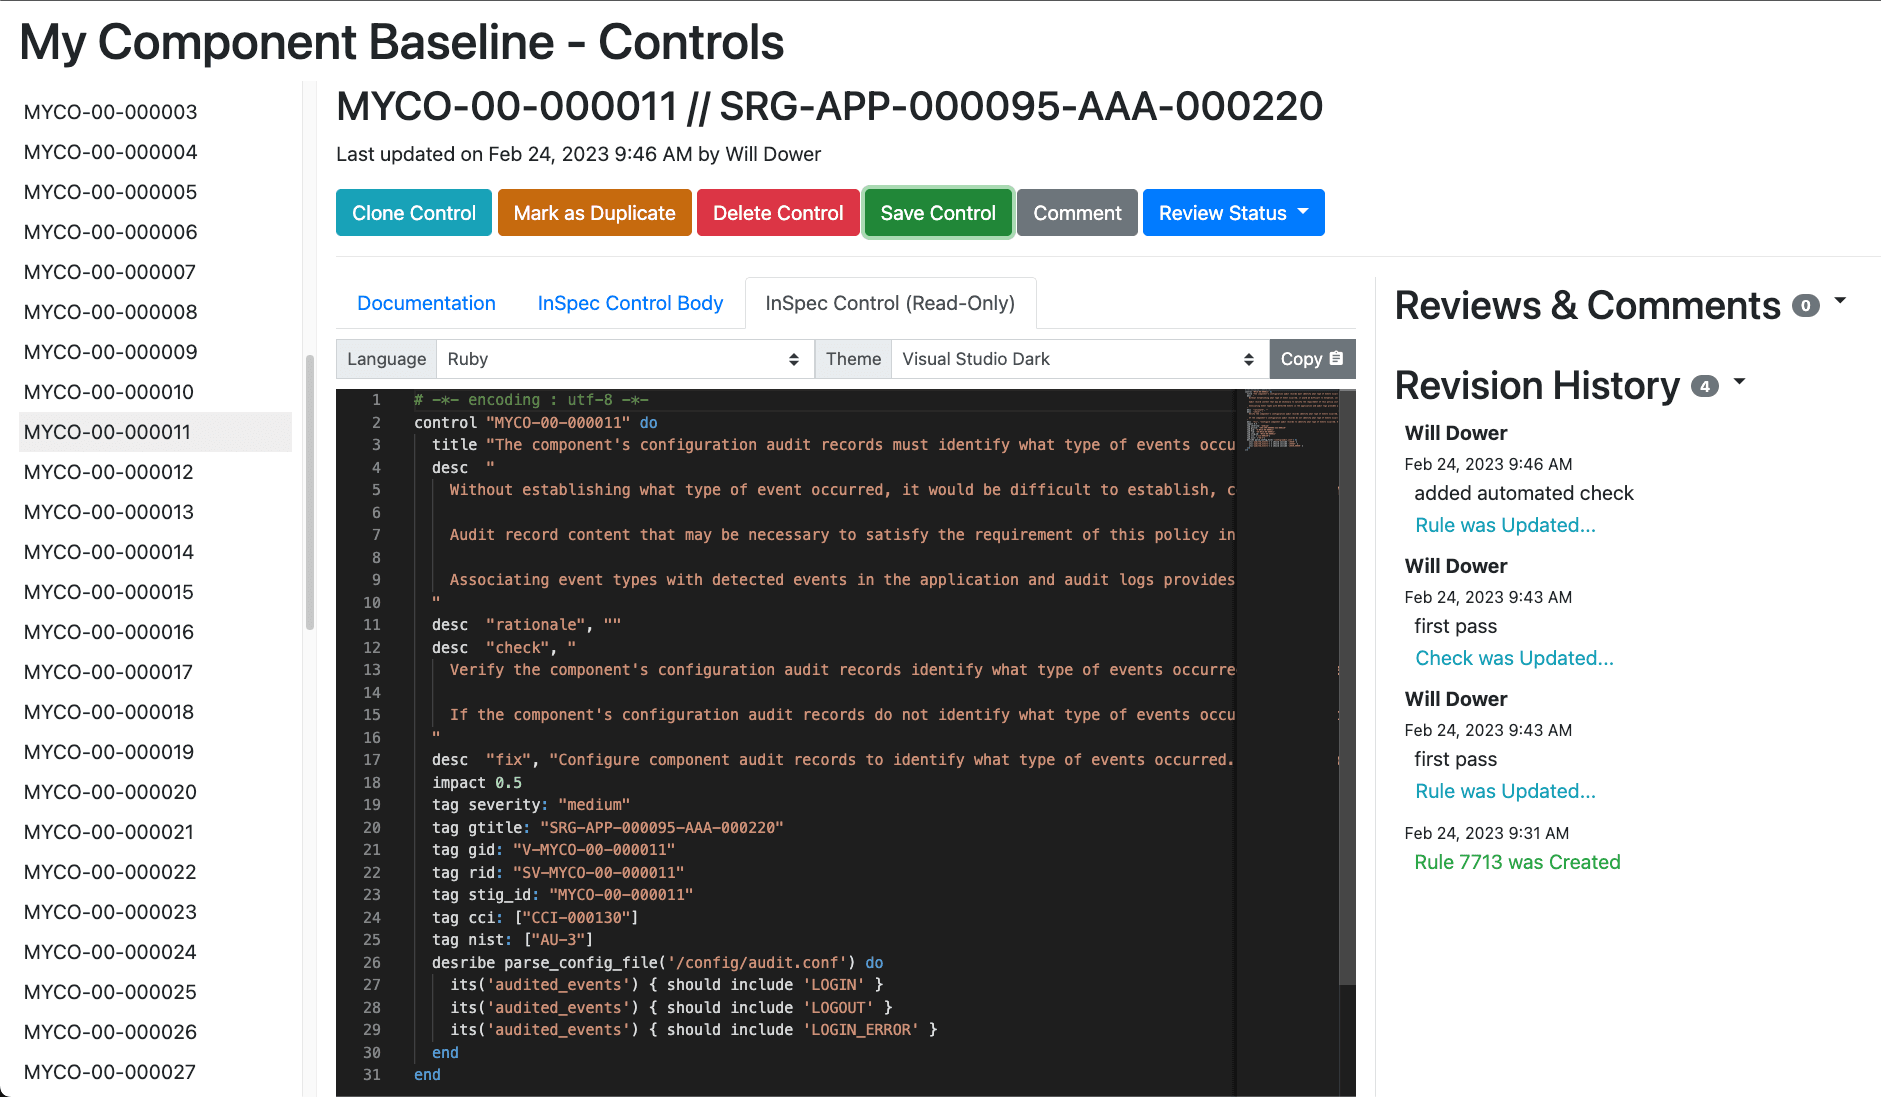Change the theme from Visual Studio Dark
Screen dimensions: 1881x1097
click(1077, 359)
